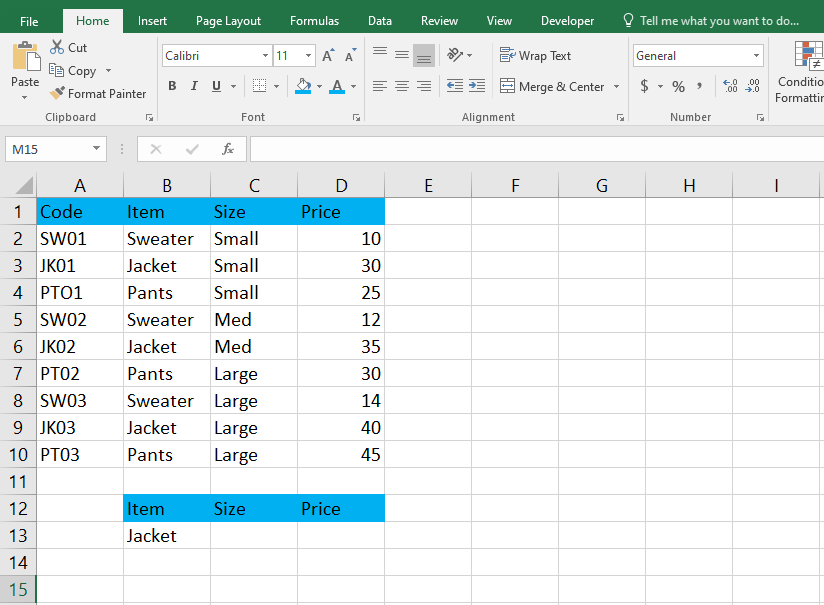Open Font group dialog launcher
Screen dimensions: 824x605
pos(356,118)
